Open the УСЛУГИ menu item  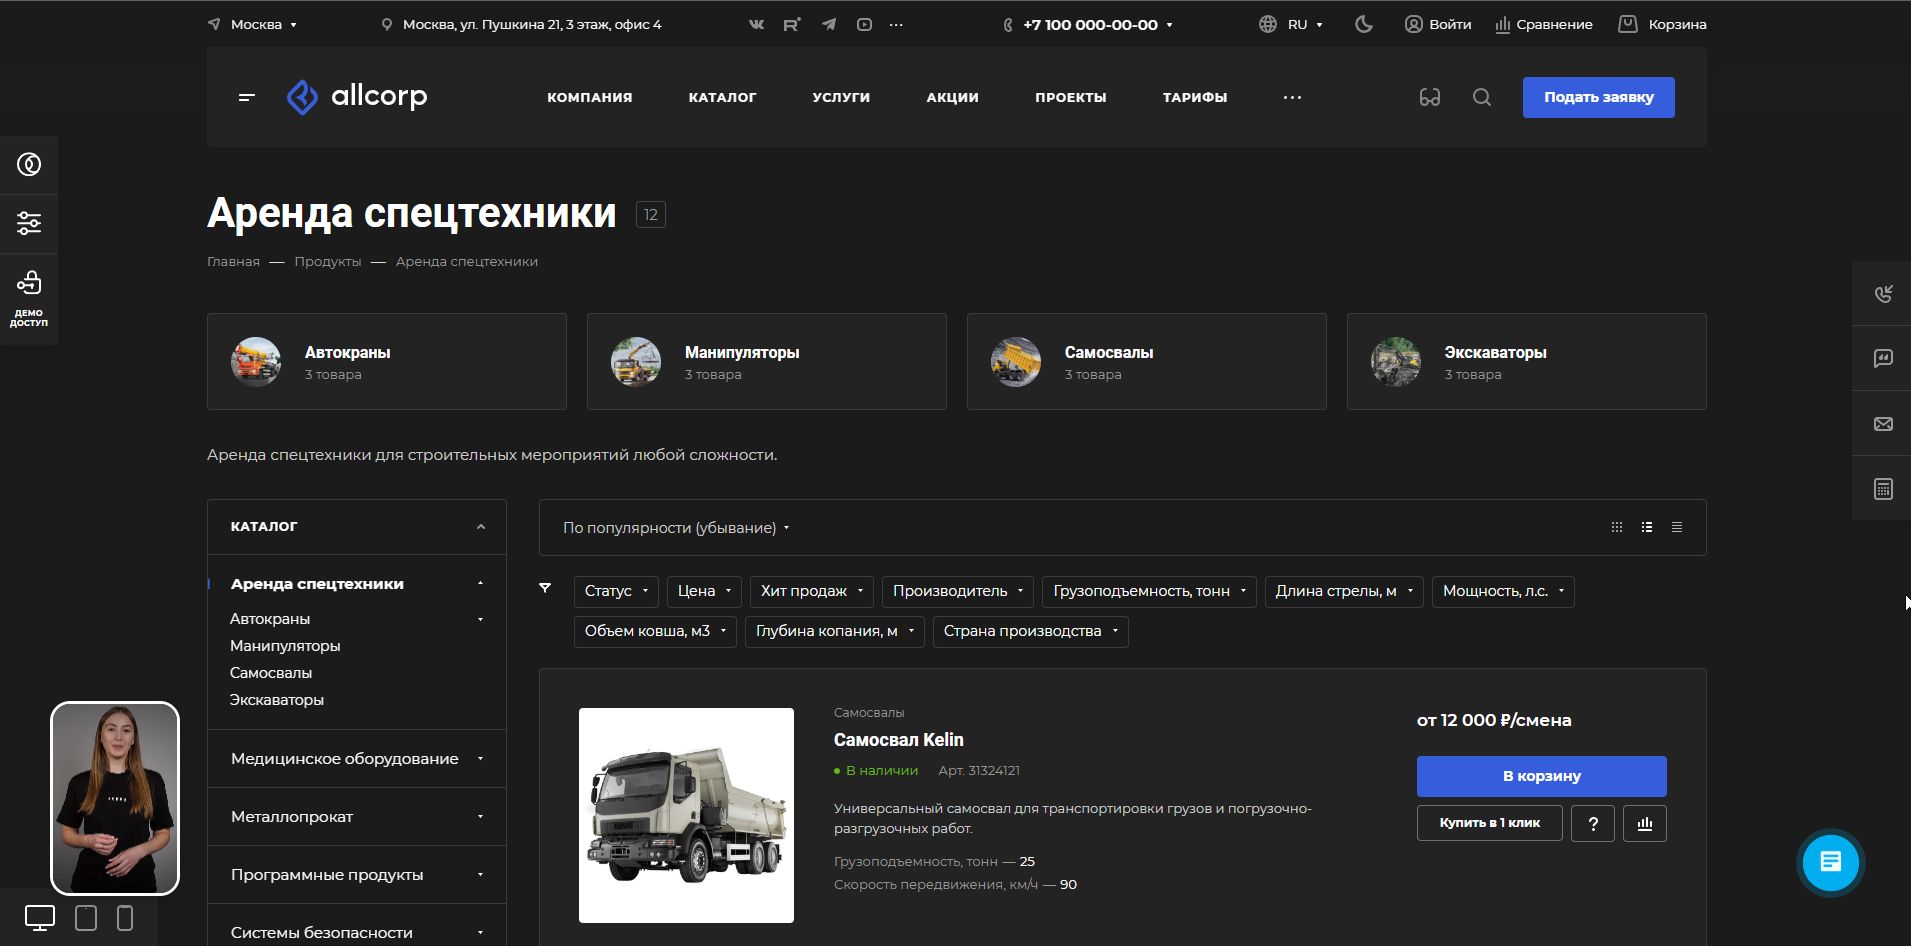(841, 97)
